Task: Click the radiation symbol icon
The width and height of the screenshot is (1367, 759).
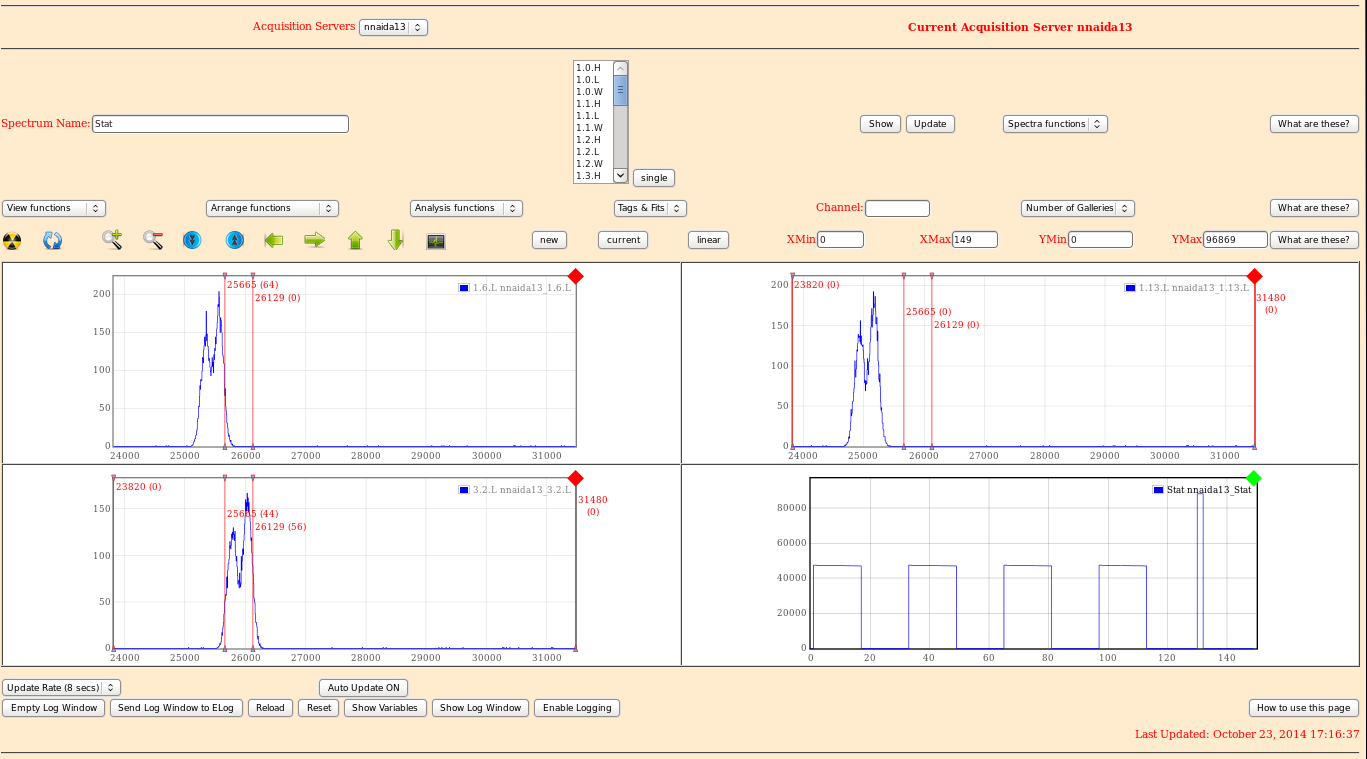Action: [x=12, y=241]
